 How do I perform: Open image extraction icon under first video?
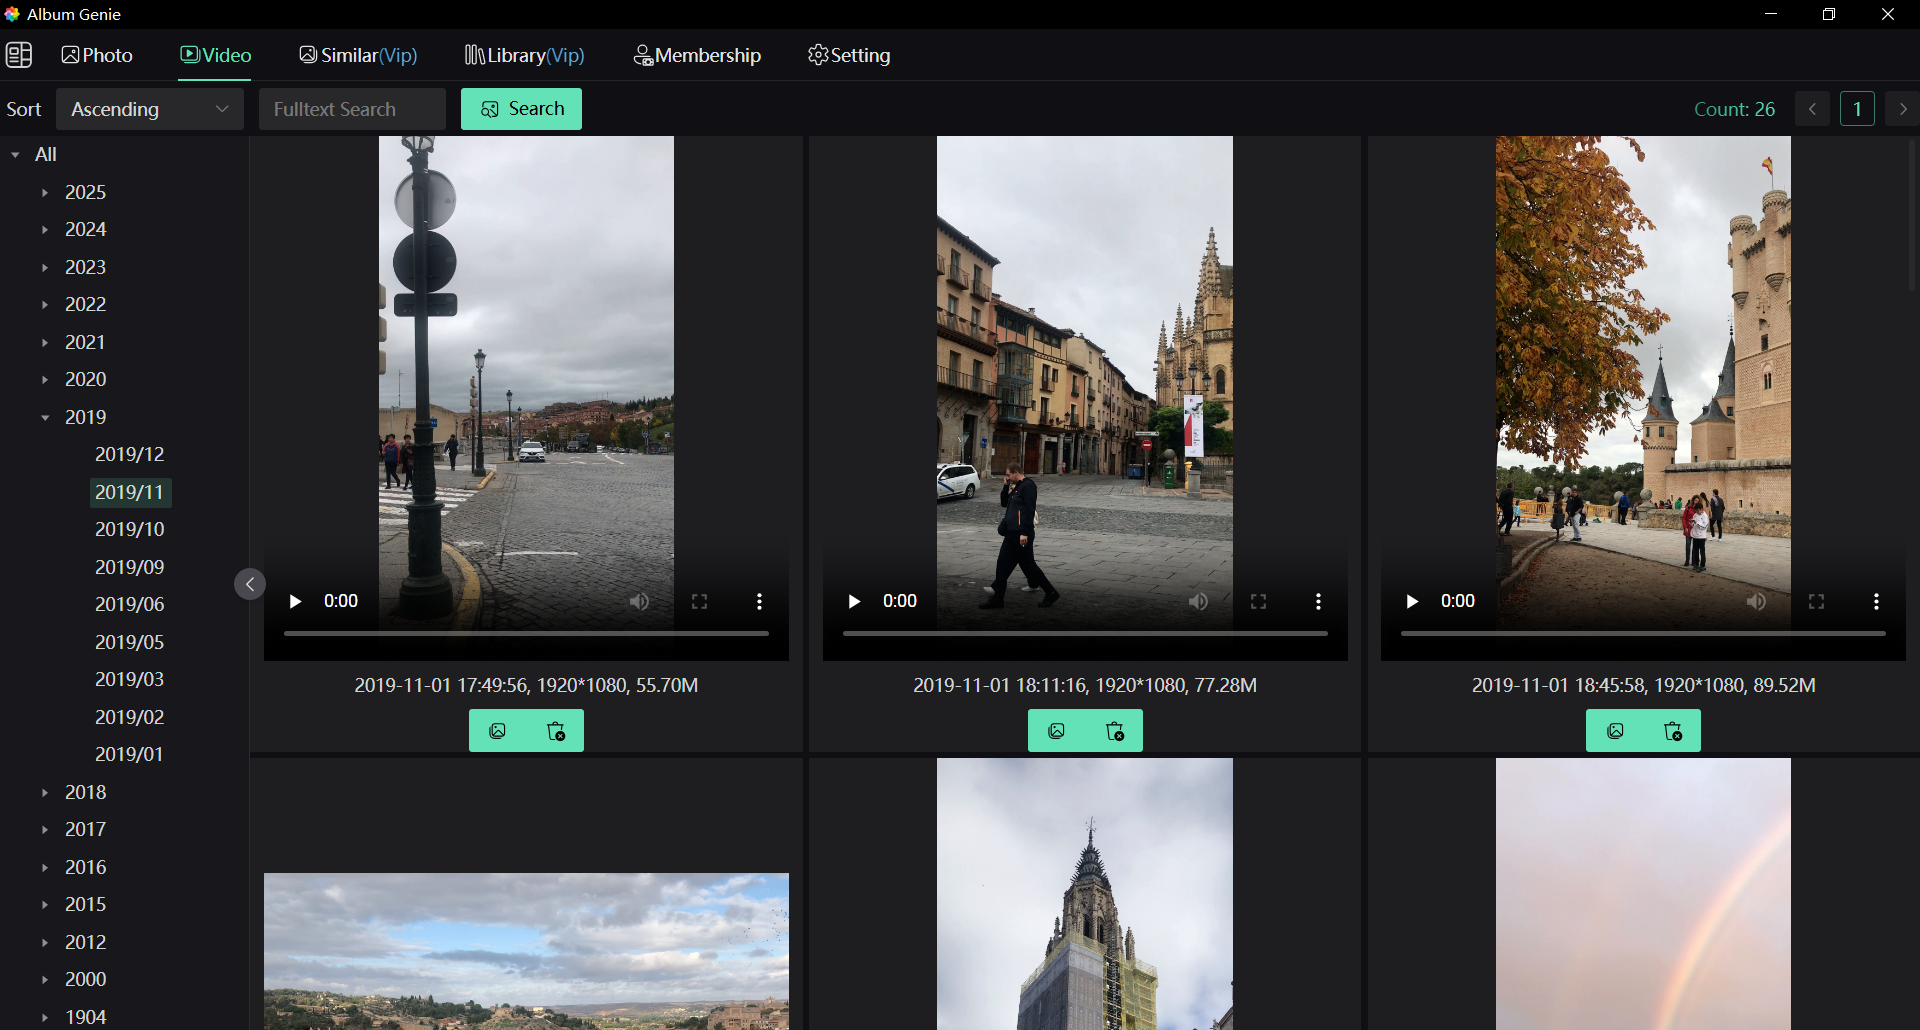point(497,730)
